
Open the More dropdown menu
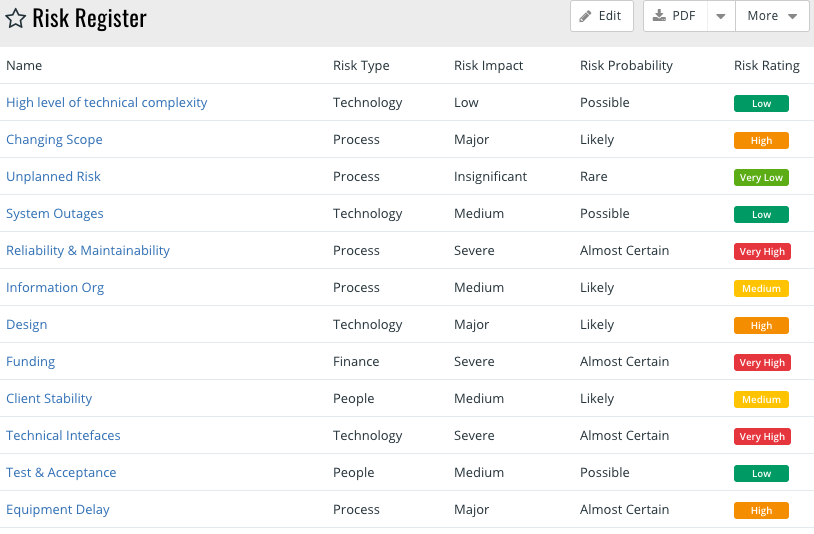[x=772, y=16]
